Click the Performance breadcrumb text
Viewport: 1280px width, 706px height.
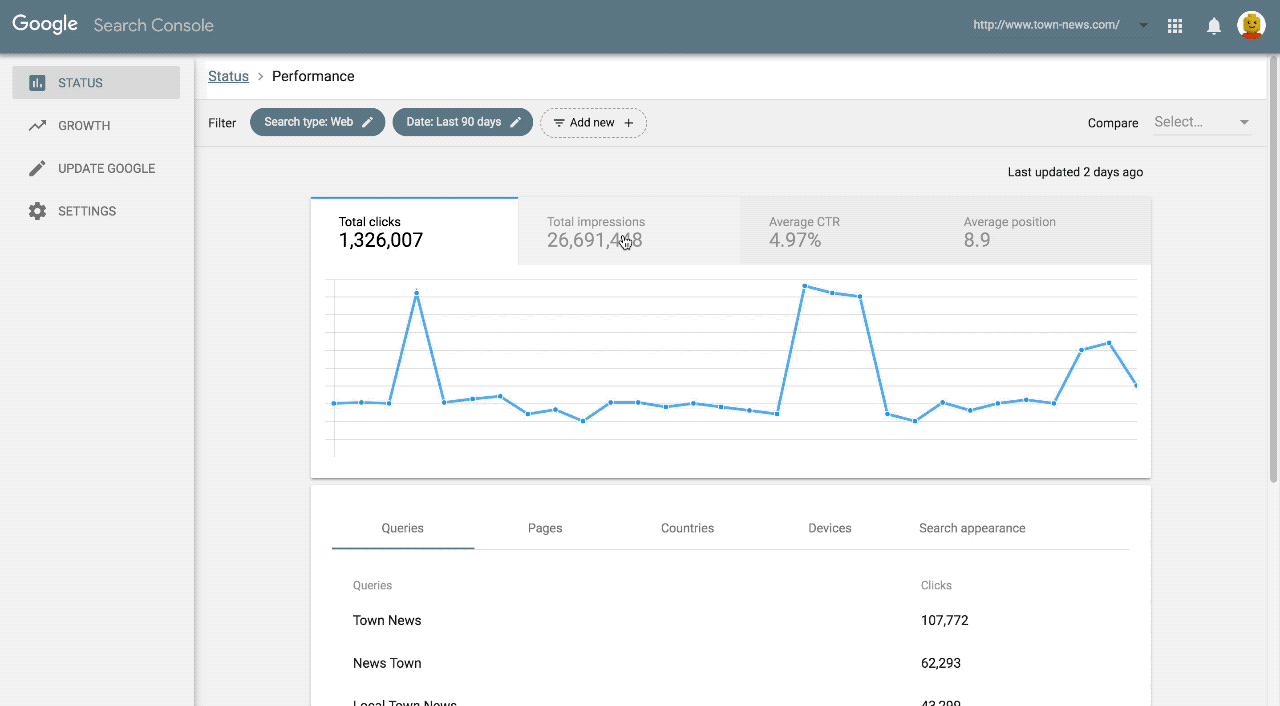(313, 76)
